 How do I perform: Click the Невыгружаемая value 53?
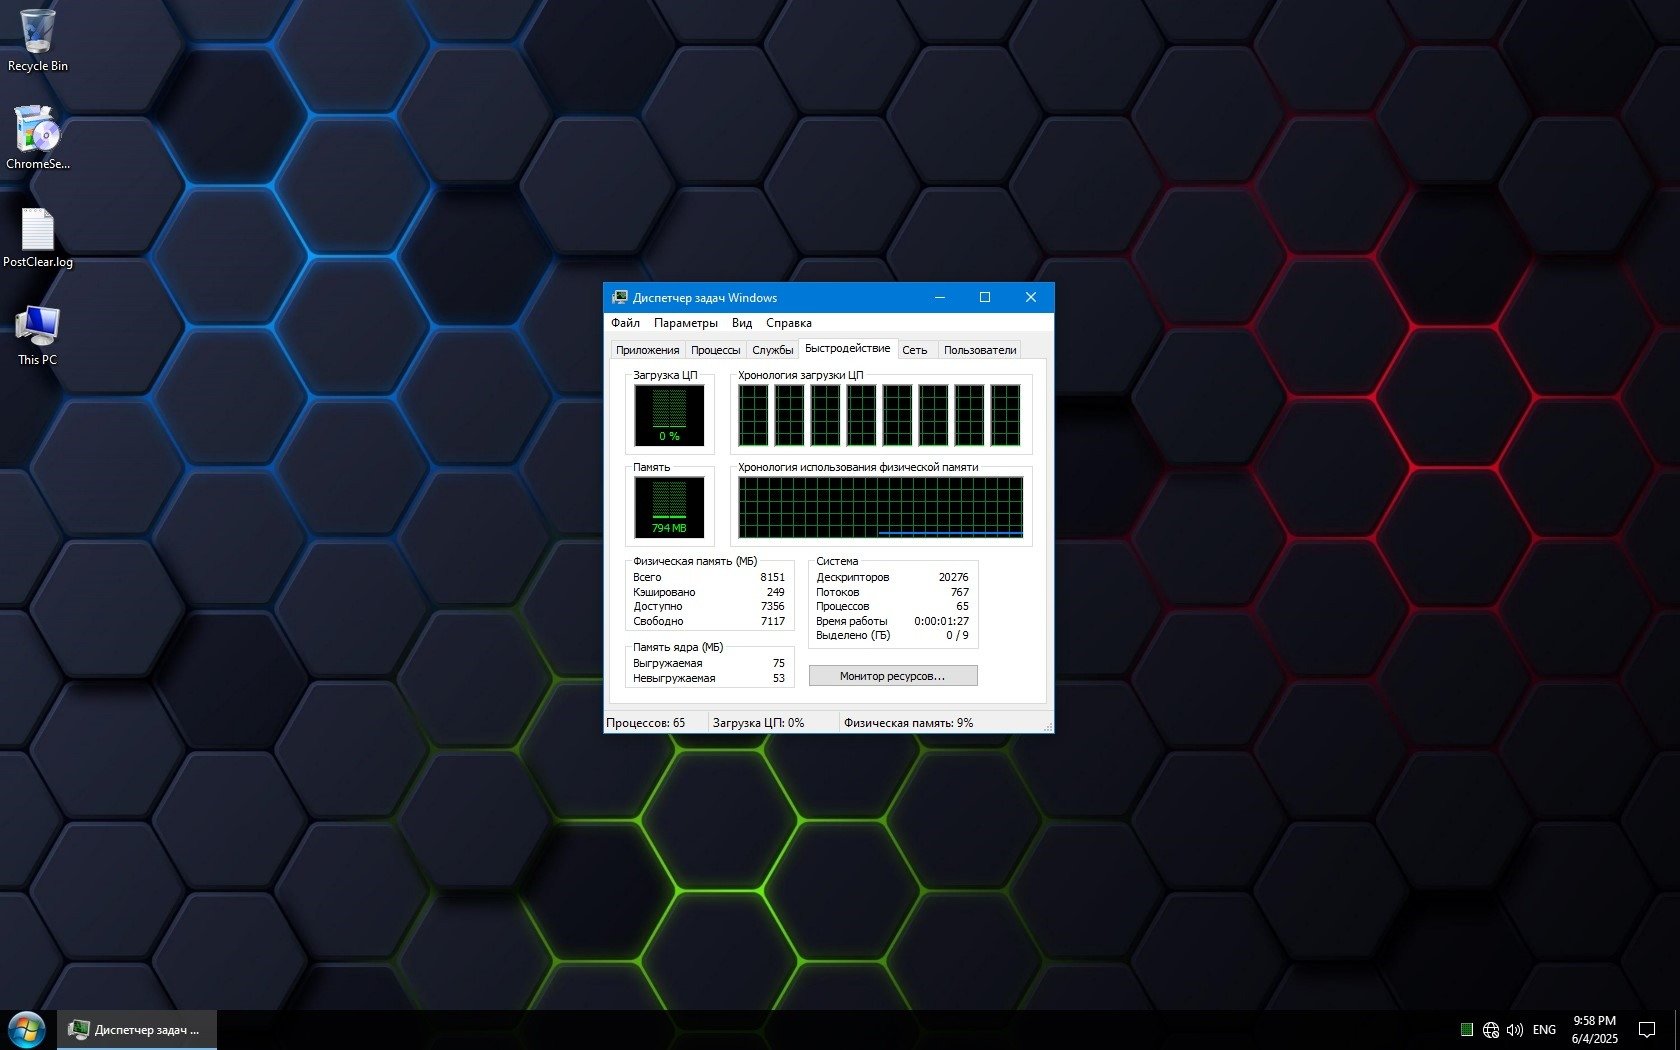pos(778,678)
